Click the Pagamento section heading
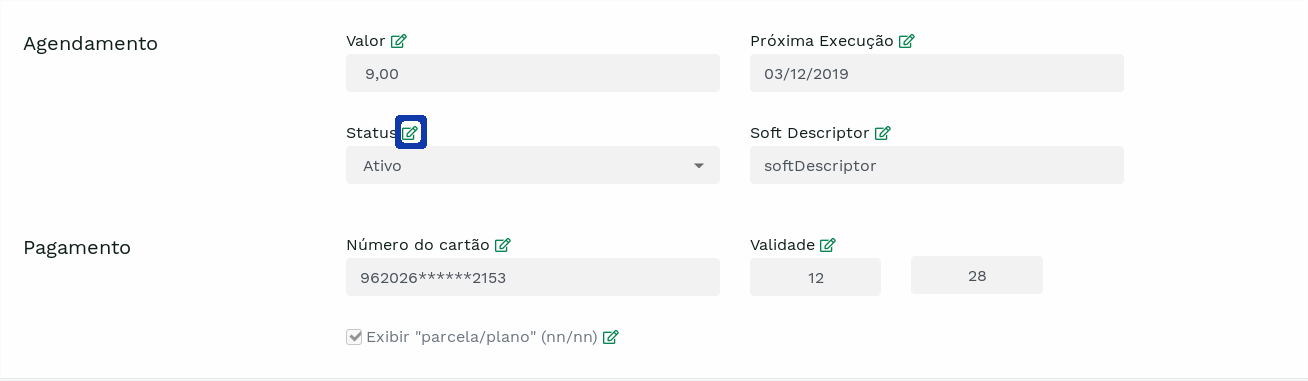This screenshot has height=381, width=1308. (77, 247)
